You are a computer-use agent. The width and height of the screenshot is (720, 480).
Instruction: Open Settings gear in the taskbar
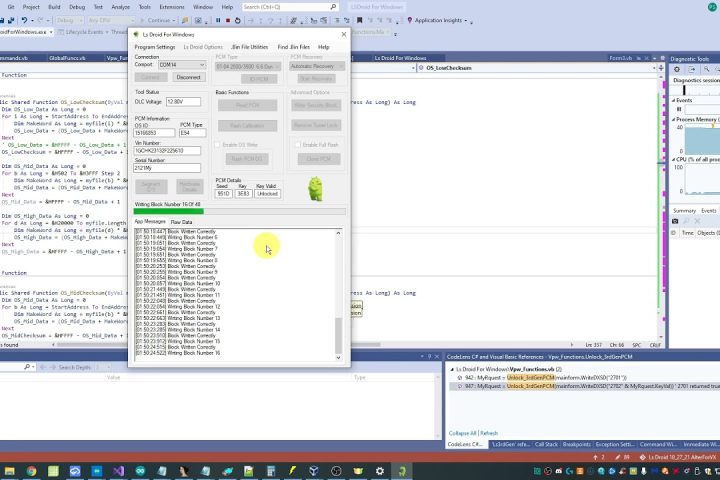(380, 471)
